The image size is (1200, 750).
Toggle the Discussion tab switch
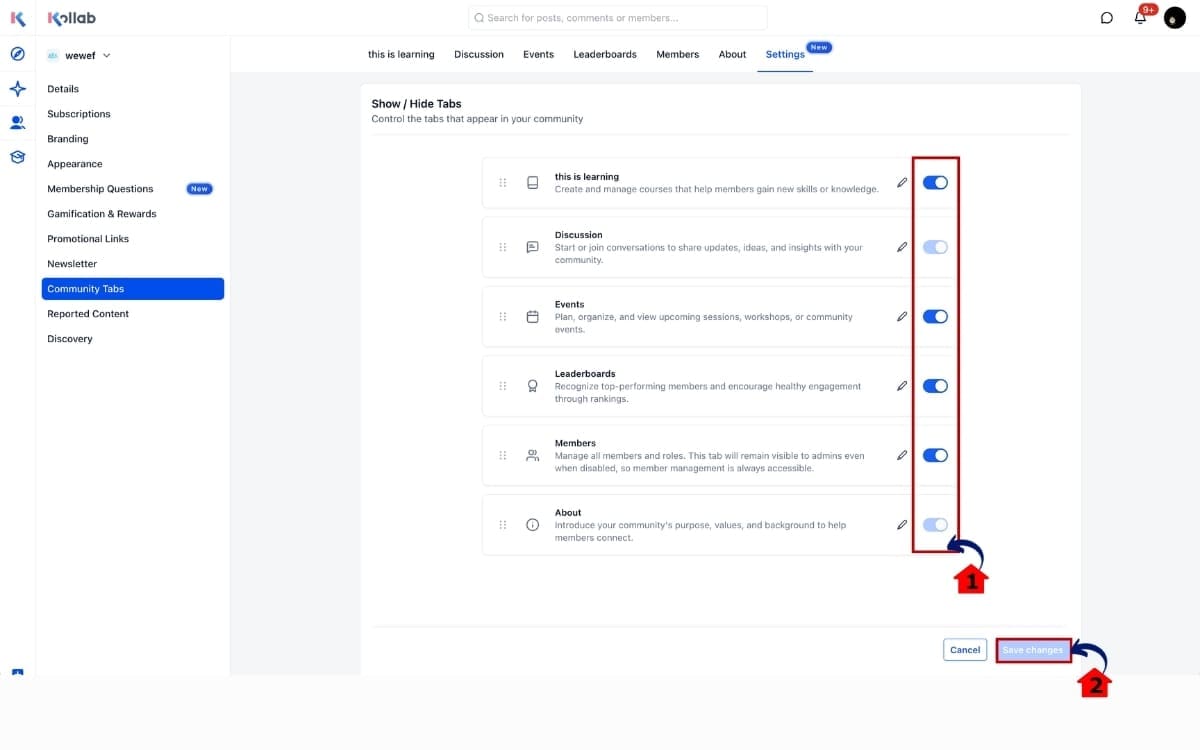[x=935, y=247]
